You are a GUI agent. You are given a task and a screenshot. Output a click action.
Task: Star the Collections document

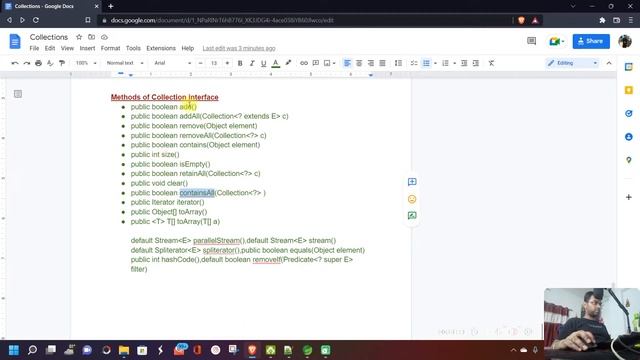pos(79,37)
